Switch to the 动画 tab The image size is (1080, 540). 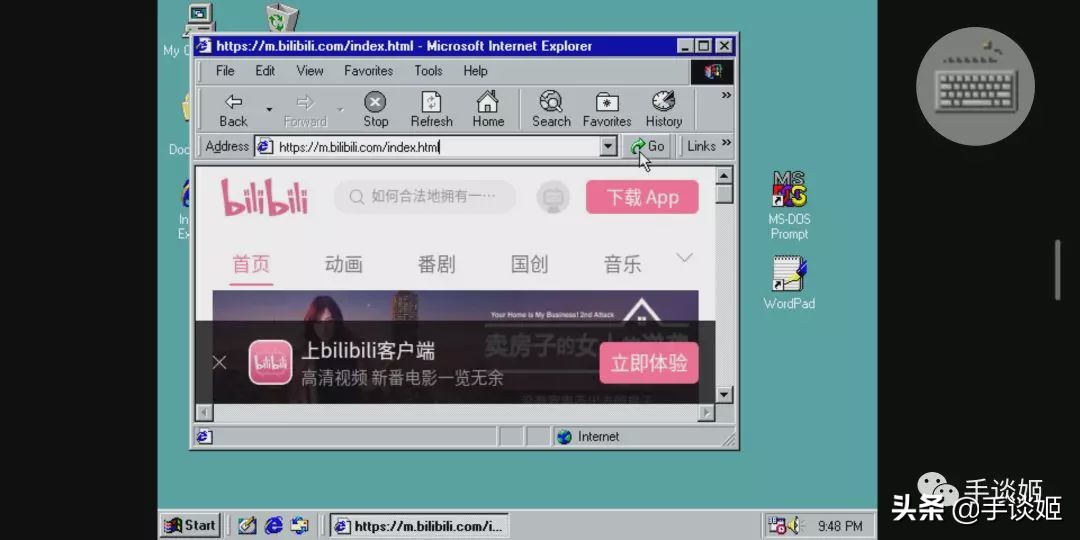coord(344,264)
